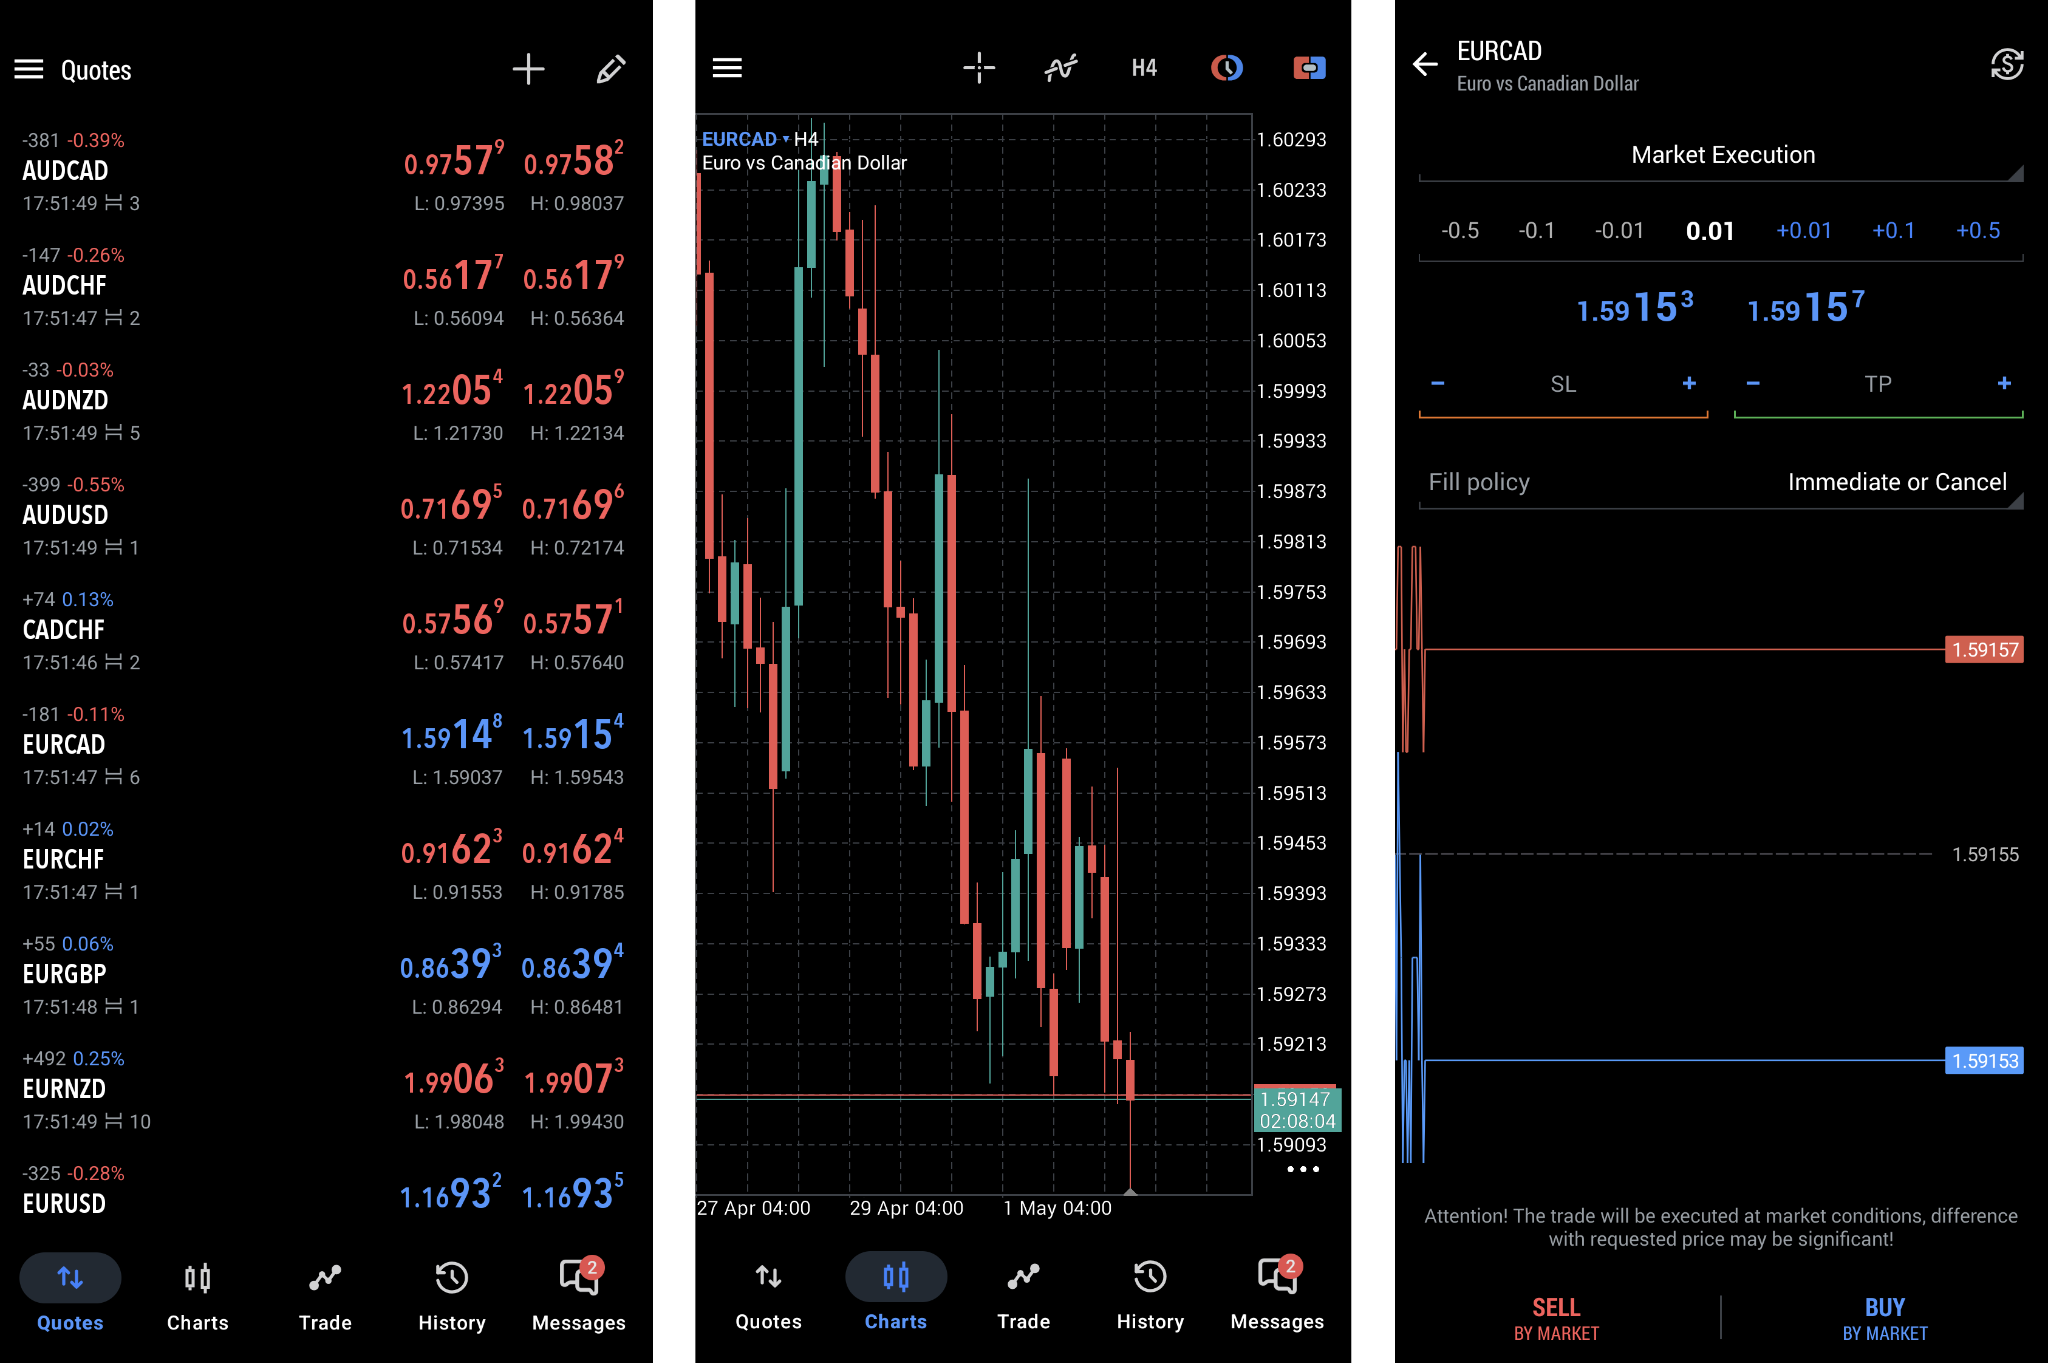Tap the 0.01 volume value field

[1710, 232]
